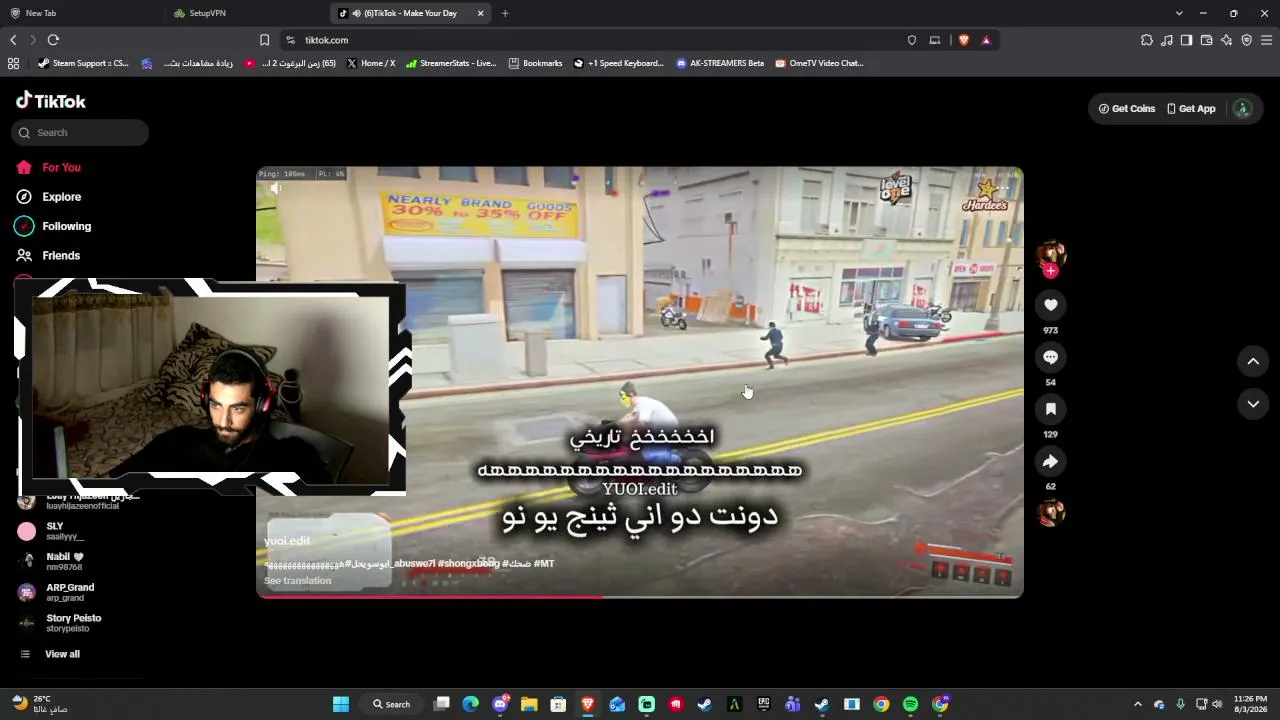Image resolution: width=1280 pixels, height=720 pixels.
Task: Show hidden system tray icons
Action: [x=1137, y=704]
